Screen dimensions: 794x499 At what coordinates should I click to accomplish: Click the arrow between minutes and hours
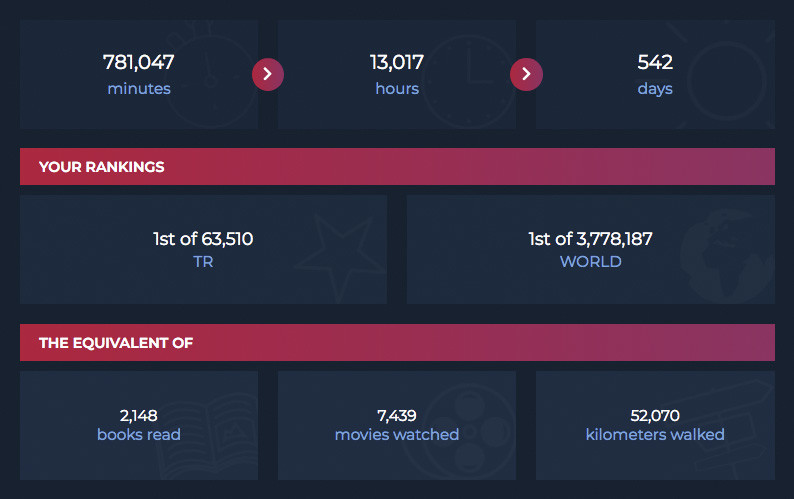click(268, 74)
